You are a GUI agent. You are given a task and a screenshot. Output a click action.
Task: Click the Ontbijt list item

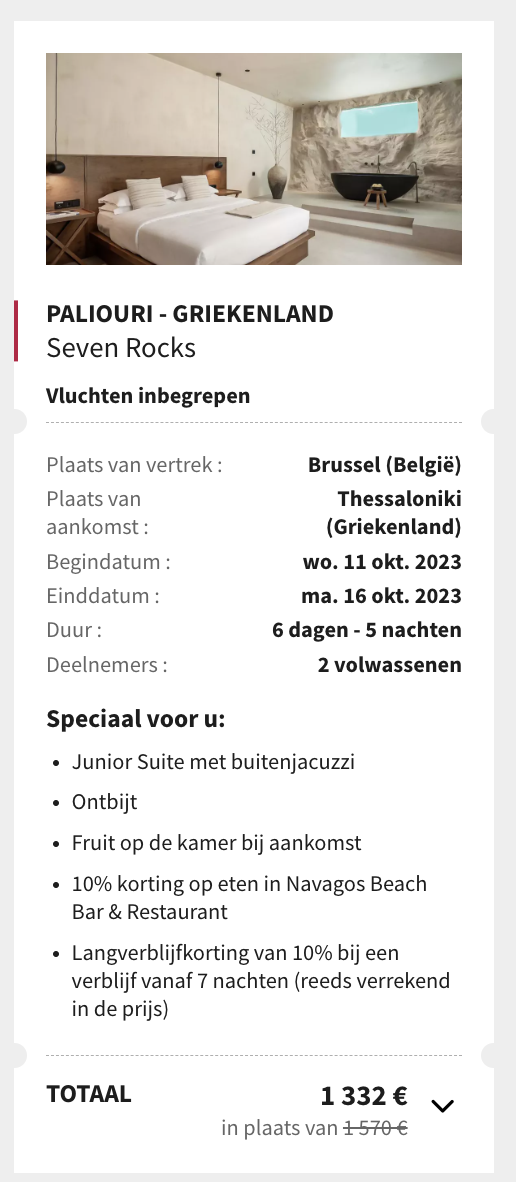point(105,802)
